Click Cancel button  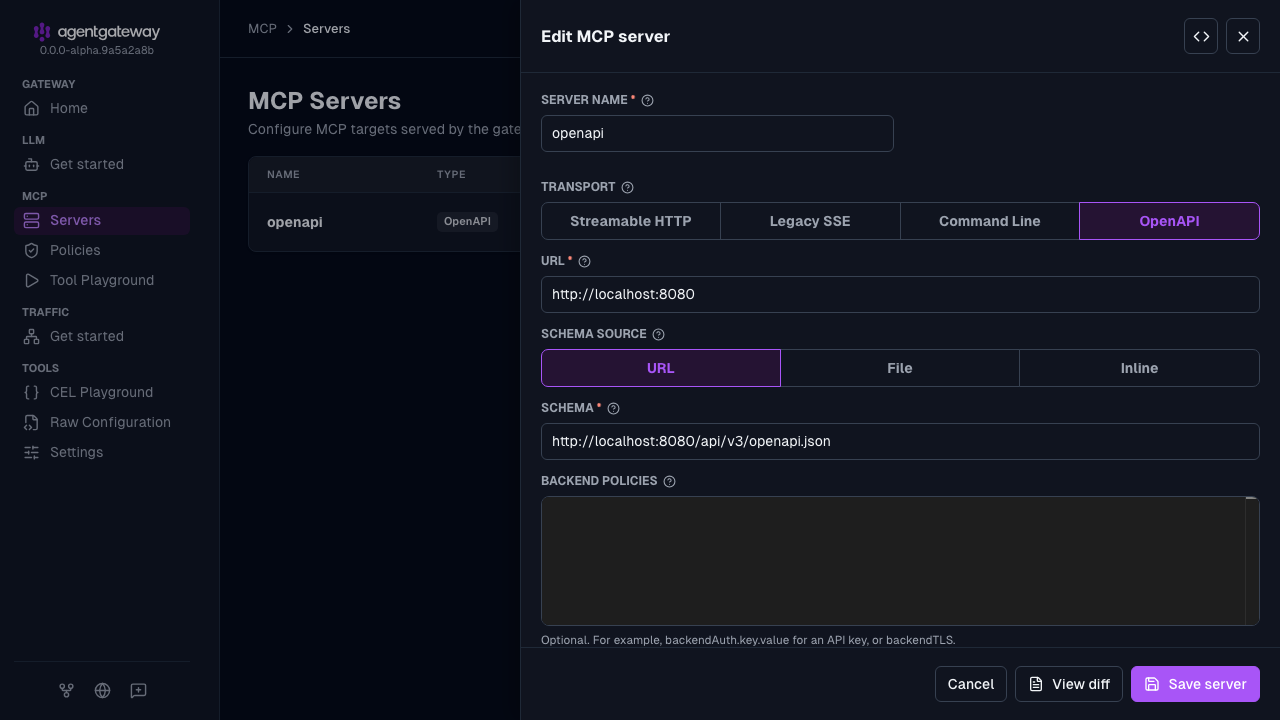coord(971,684)
